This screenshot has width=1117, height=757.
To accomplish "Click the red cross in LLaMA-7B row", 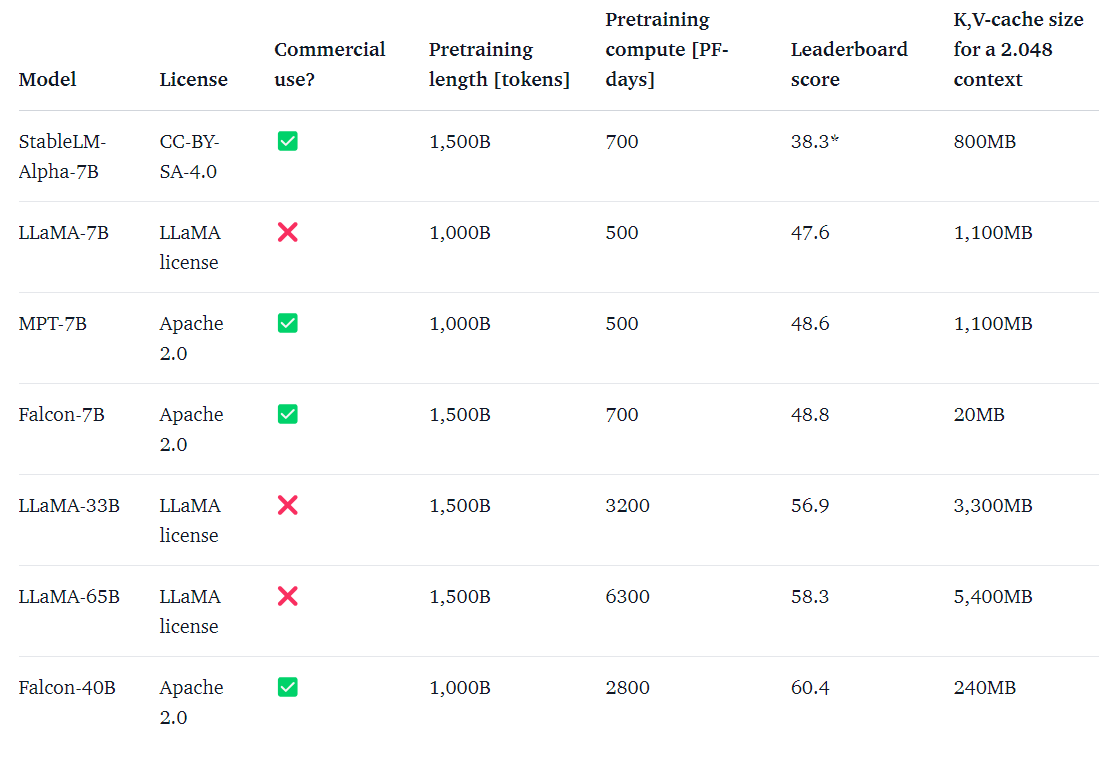I will click(x=288, y=232).
